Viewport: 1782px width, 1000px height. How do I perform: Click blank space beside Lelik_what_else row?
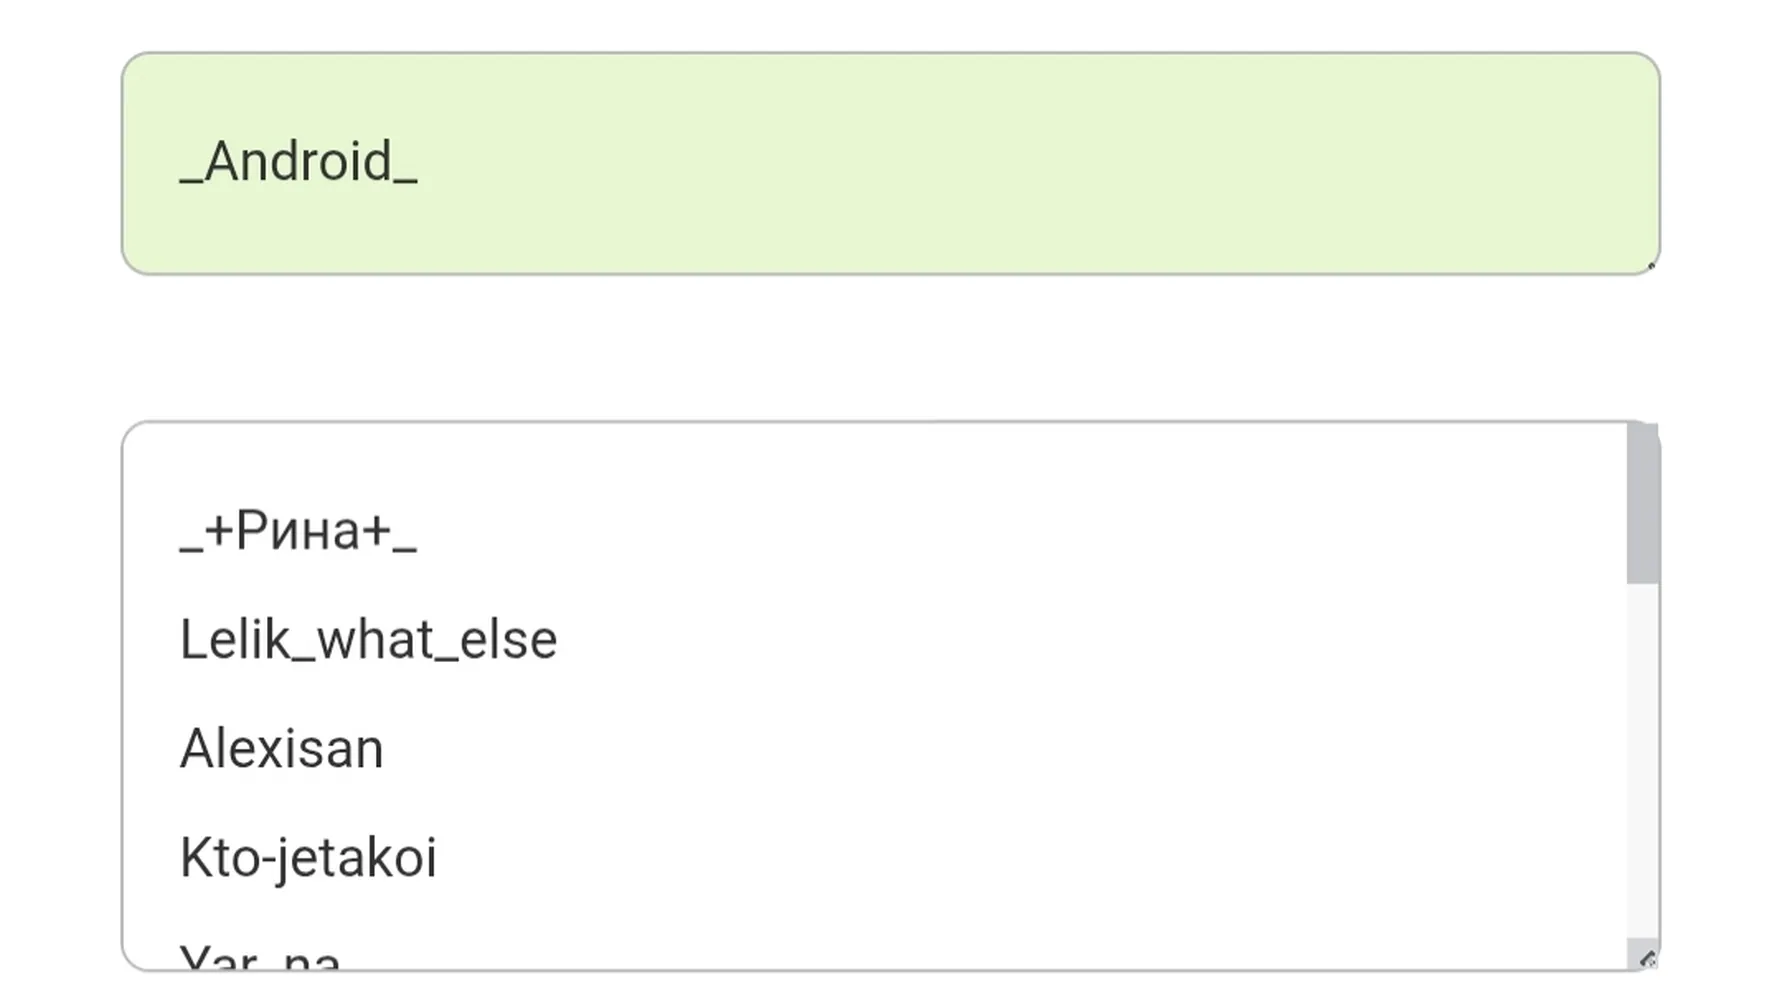[1090, 639]
